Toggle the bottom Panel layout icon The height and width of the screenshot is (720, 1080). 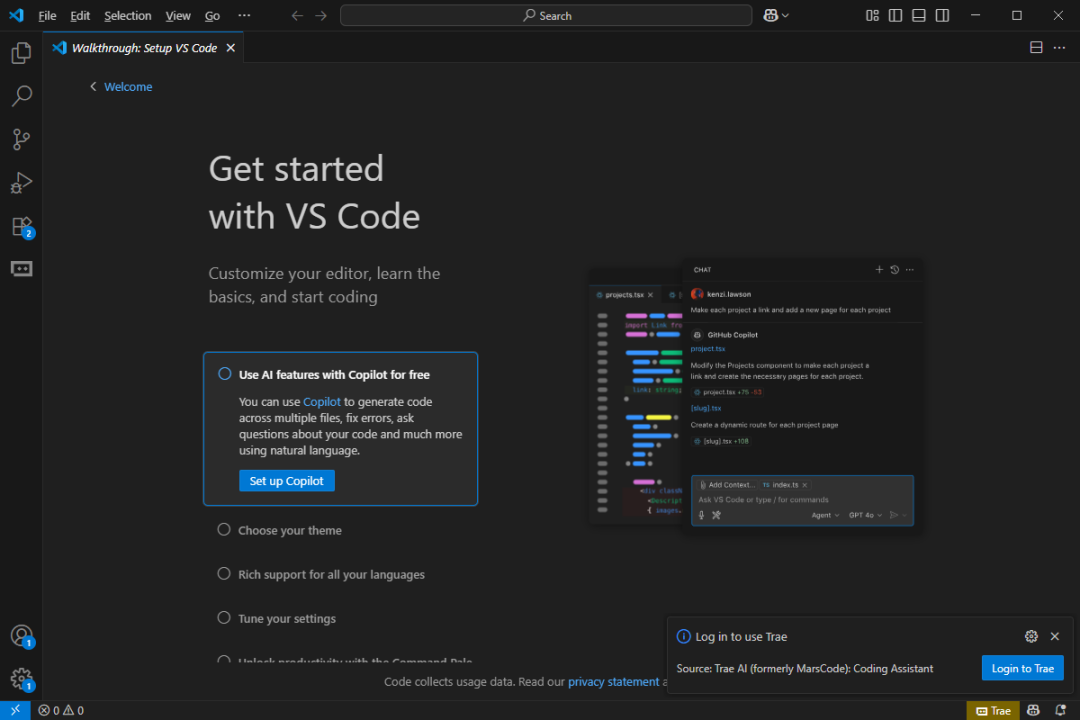tap(919, 15)
